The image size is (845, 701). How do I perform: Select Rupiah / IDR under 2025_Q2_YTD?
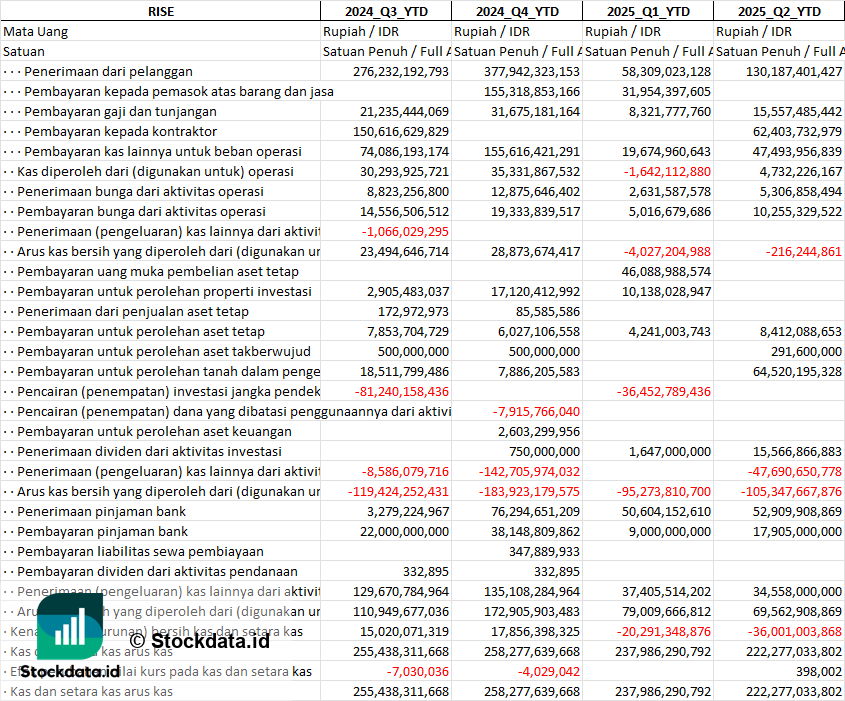pos(753,31)
